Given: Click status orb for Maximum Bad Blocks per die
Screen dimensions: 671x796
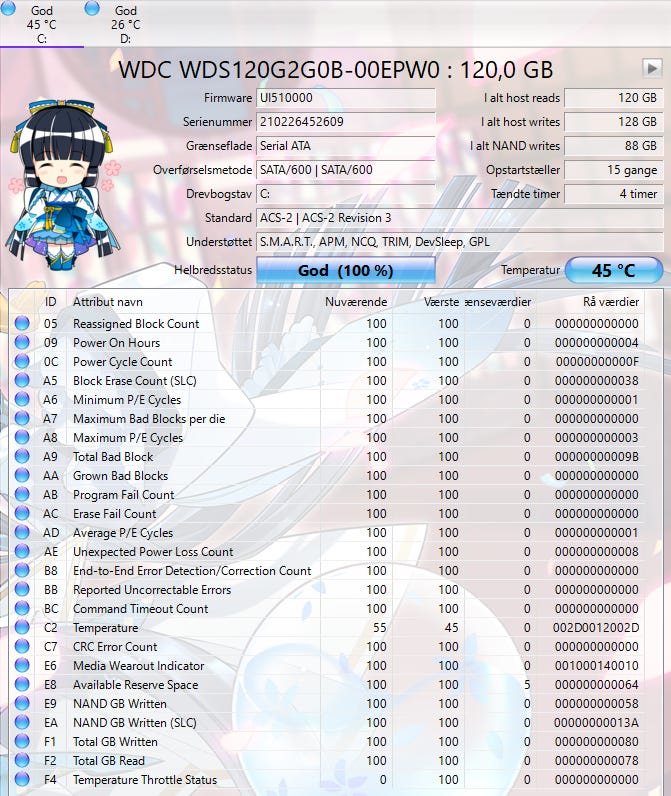Looking at the screenshot, I should click(22, 418).
